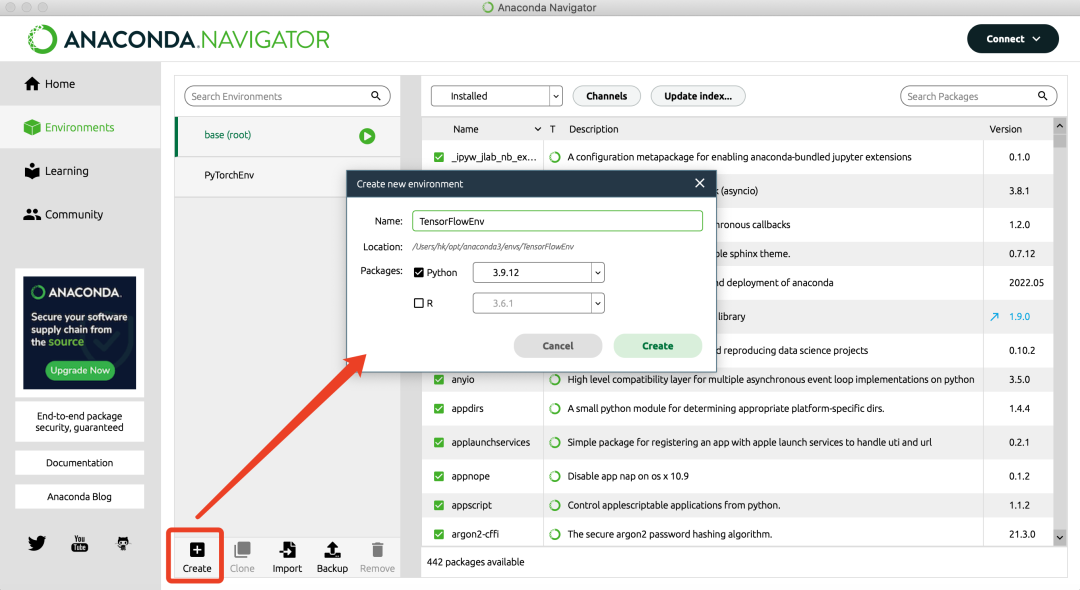
Task: Click the blue version 1.9.0 link
Action: pos(1019,317)
